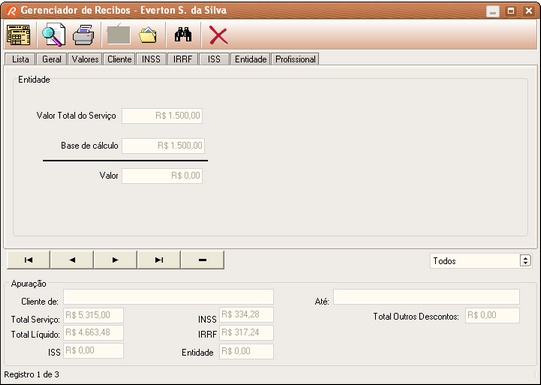The image size is (541, 385).
Task: Click the minus delete record button
Action: point(203,260)
